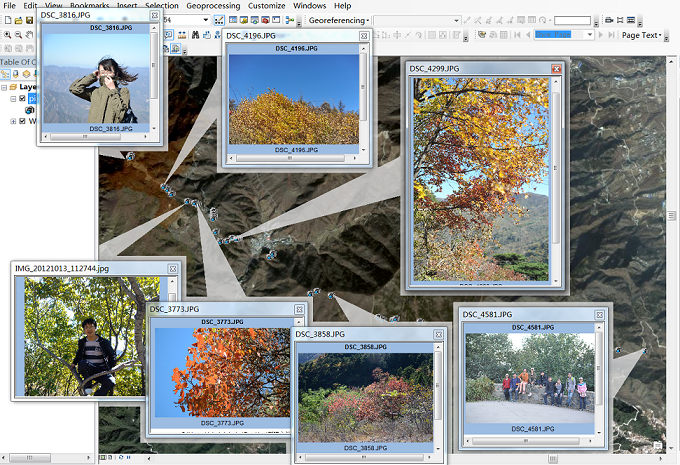Screen dimensions: 680x465
Task: Create a new map document
Action: tap(8, 20)
